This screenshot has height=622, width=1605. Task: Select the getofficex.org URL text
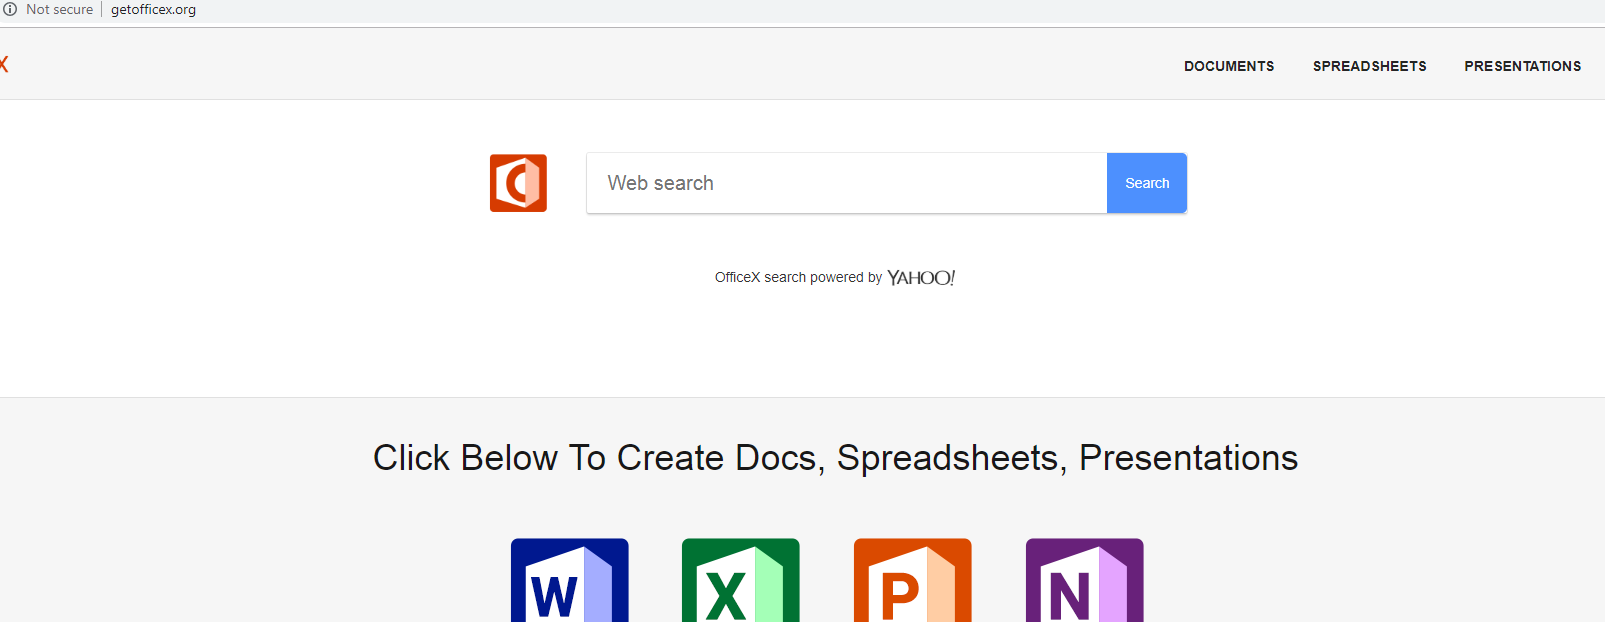(153, 9)
